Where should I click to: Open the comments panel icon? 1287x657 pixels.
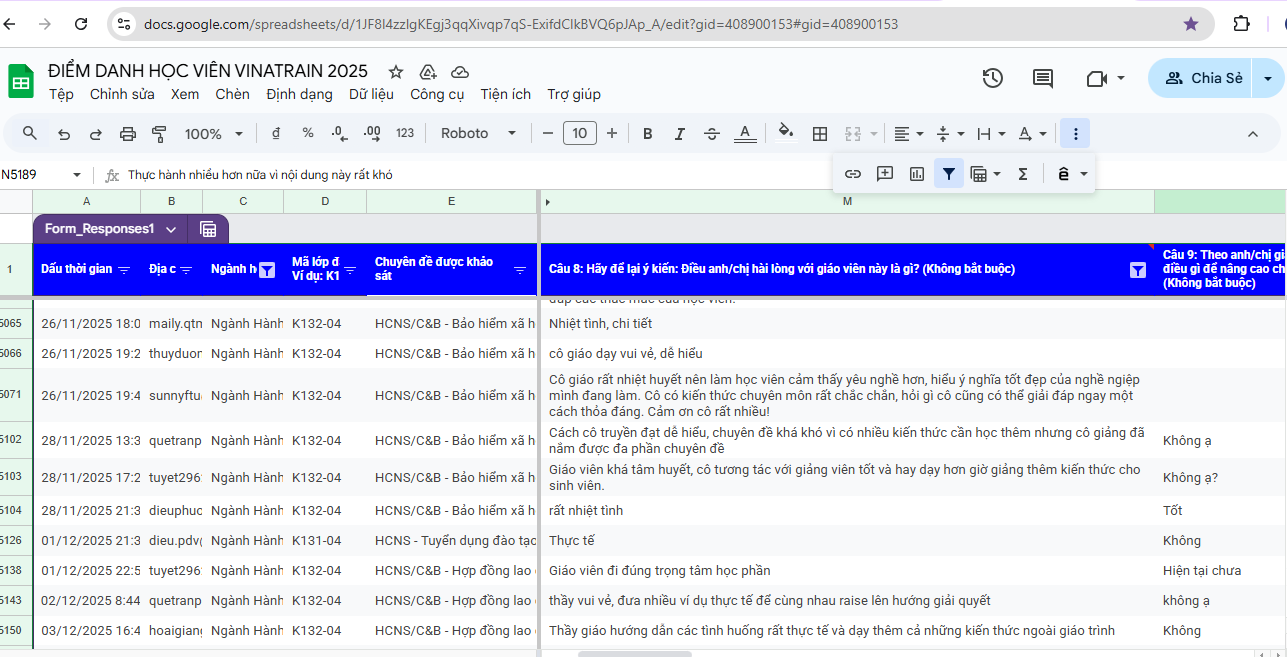[x=1043, y=78]
